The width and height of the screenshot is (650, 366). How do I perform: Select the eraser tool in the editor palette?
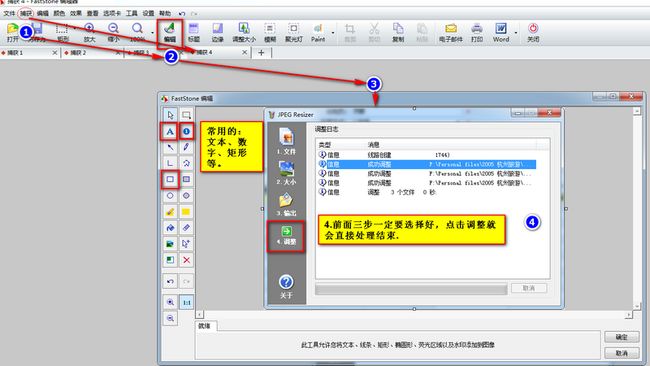click(x=186, y=228)
